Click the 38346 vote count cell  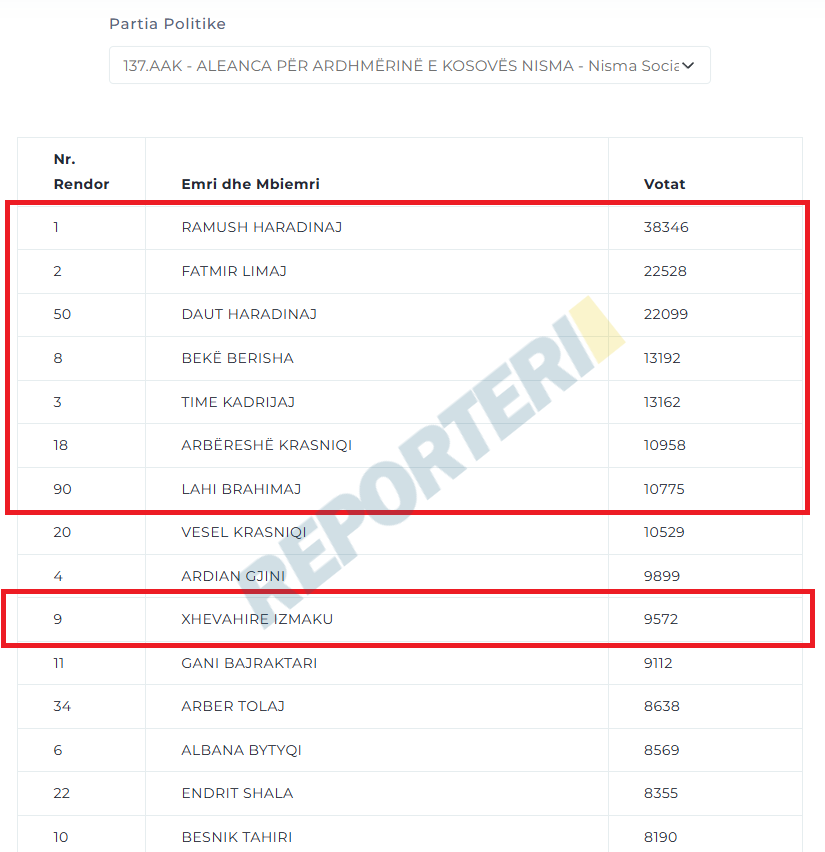(666, 227)
